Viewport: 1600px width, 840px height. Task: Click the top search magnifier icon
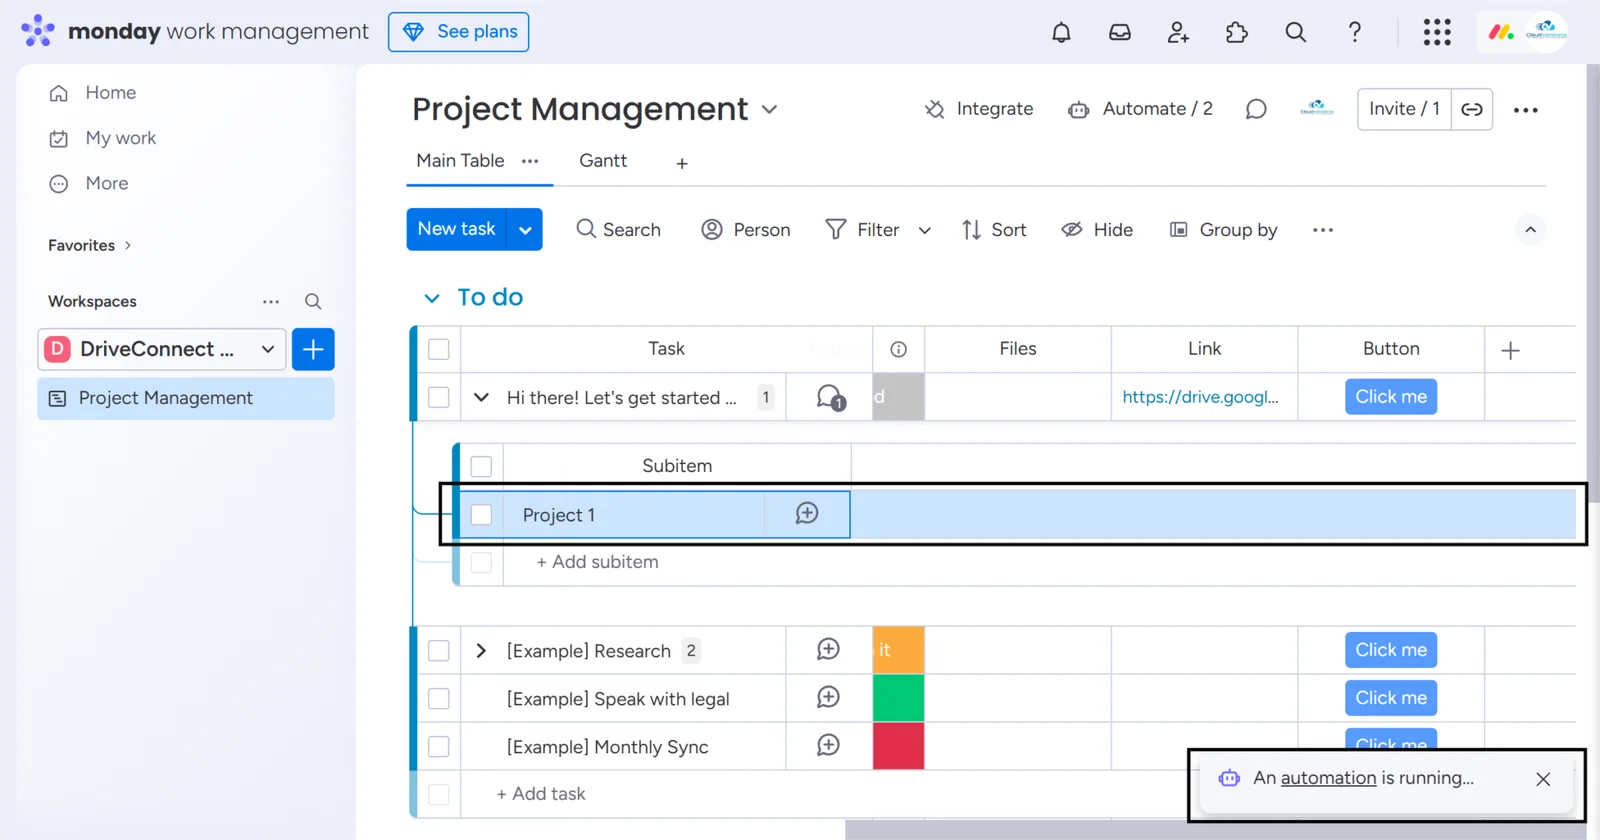click(x=1295, y=32)
